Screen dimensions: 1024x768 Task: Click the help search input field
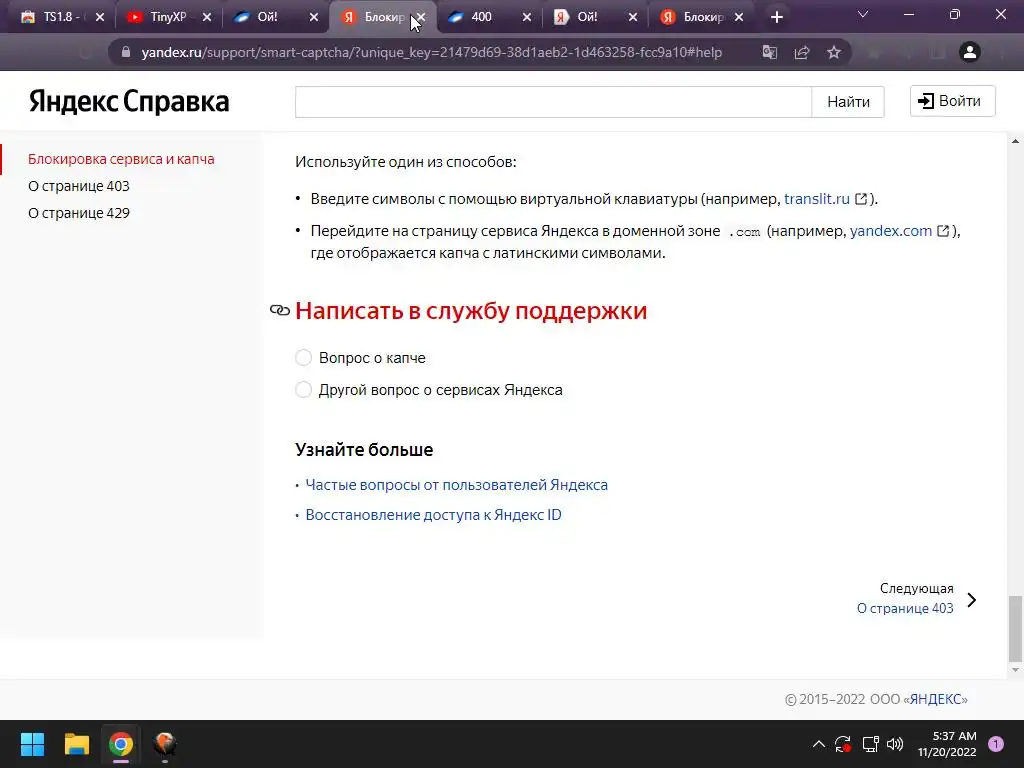click(x=553, y=102)
